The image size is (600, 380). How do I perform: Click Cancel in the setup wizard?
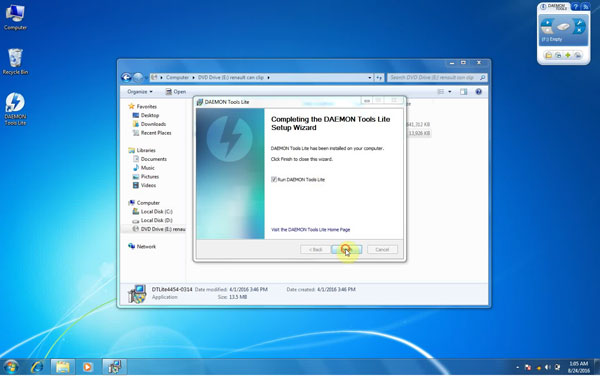(382, 250)
